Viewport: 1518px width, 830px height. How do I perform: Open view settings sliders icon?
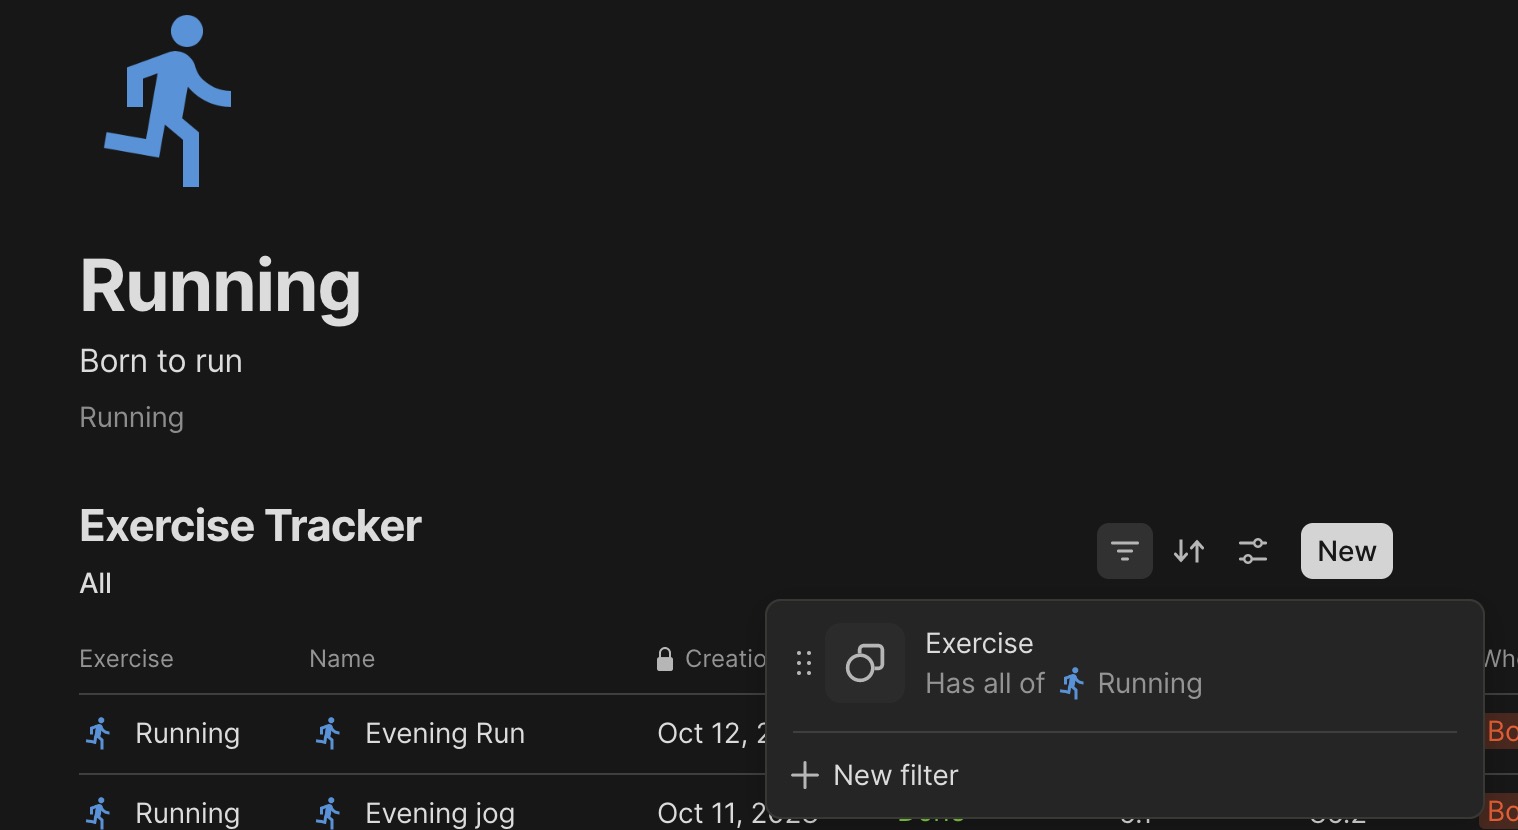tap(1252, 551)
